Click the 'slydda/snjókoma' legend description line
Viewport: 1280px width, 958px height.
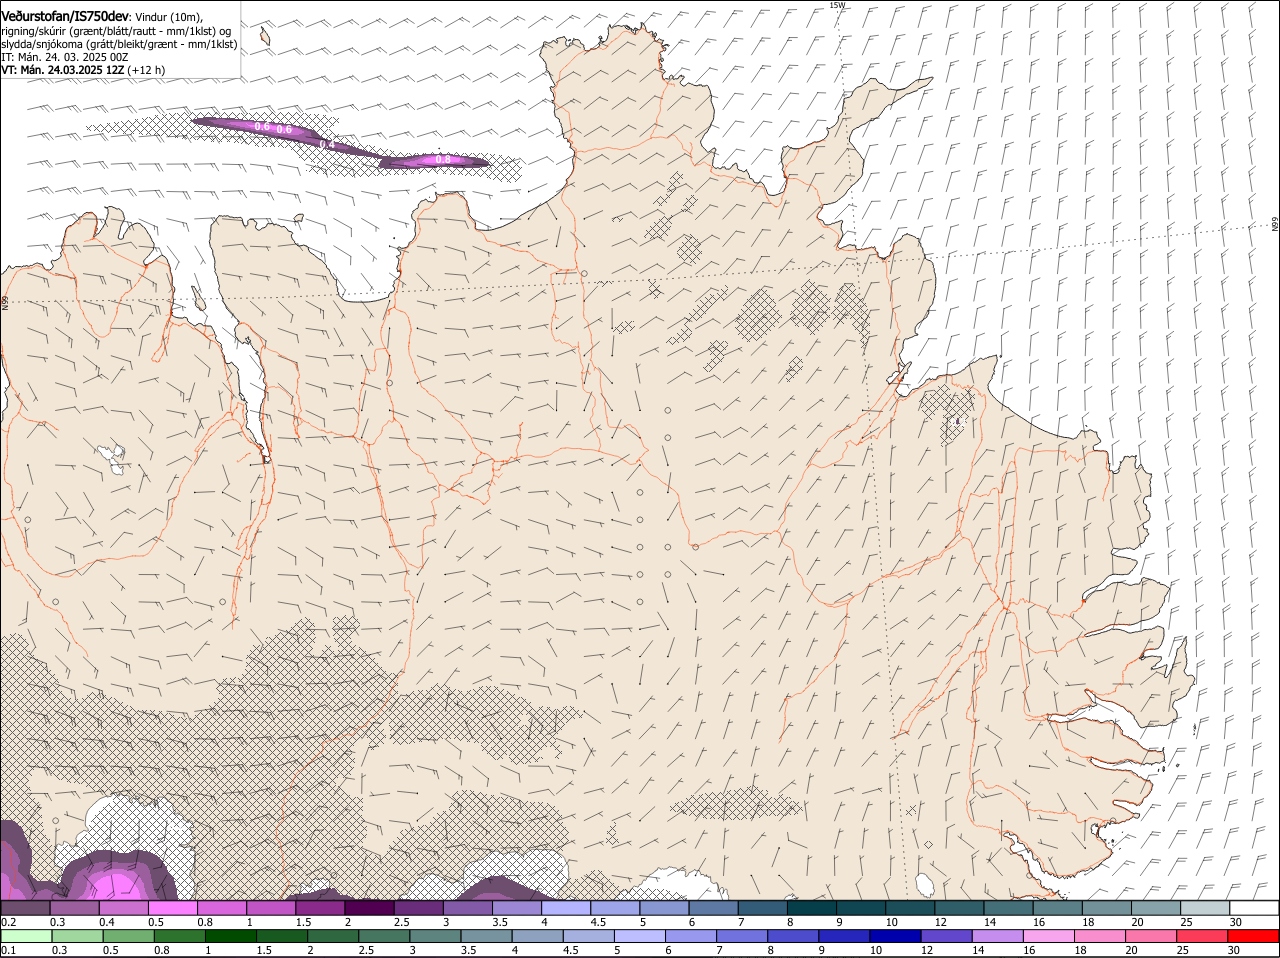pyautogui.click(x=119, y=44)
